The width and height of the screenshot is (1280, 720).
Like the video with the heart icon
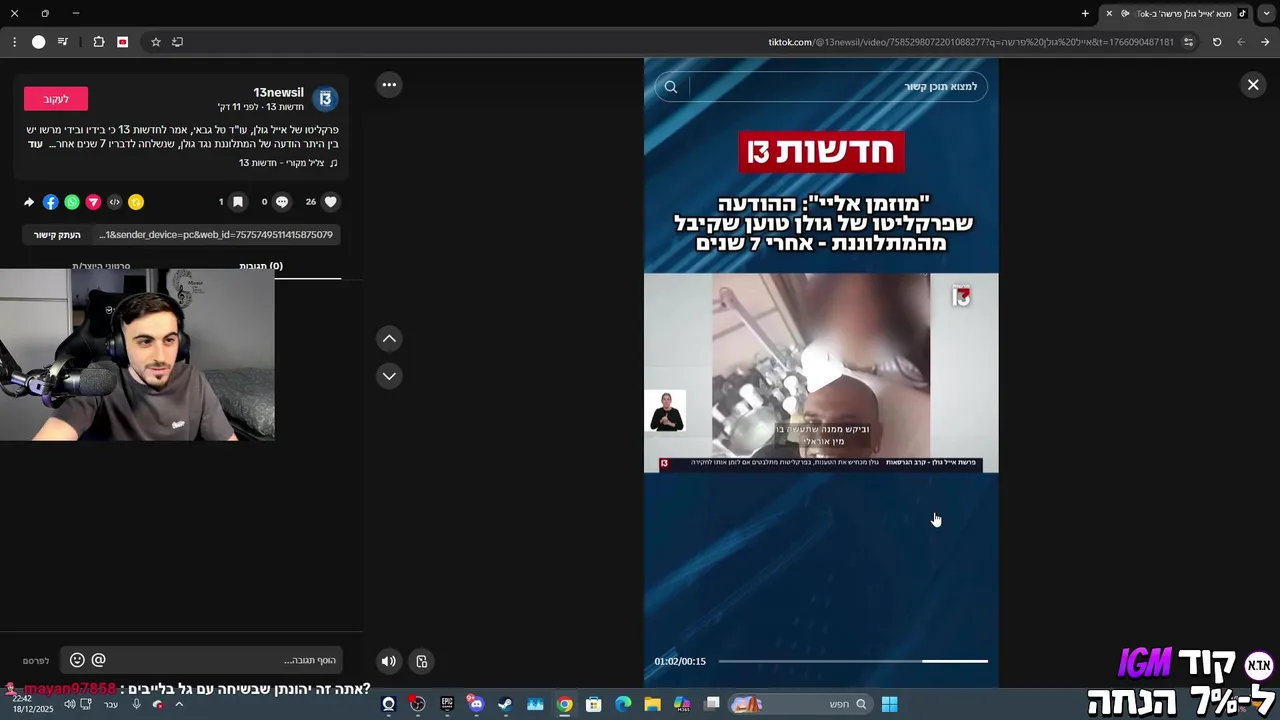point(331,202)
